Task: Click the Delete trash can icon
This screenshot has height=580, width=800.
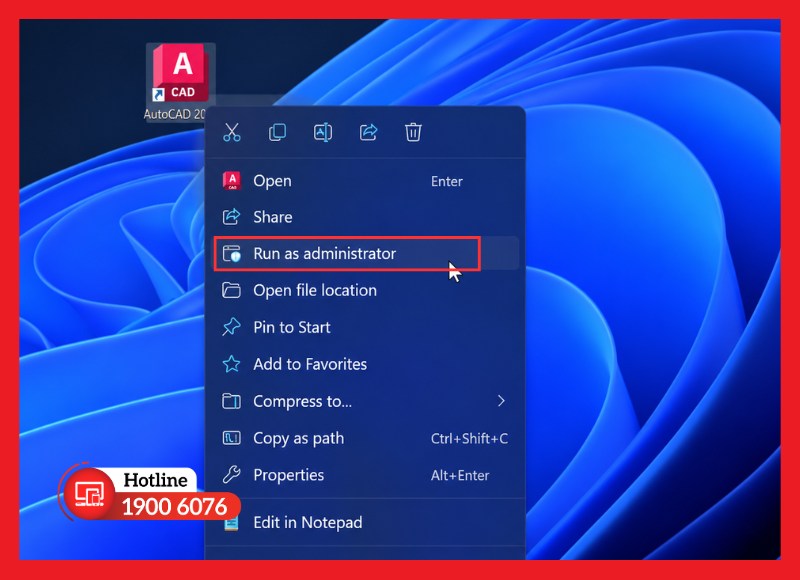Action: pyautogui.click(x=413, y=133)
